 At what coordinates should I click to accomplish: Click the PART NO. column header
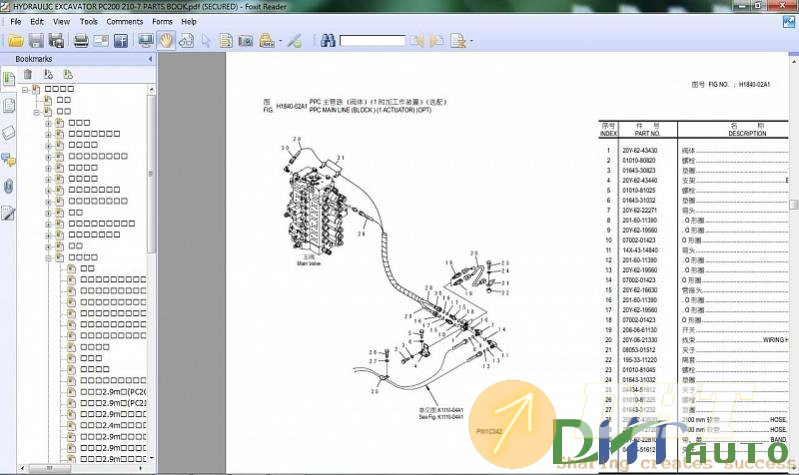click(x=647, y=133)
